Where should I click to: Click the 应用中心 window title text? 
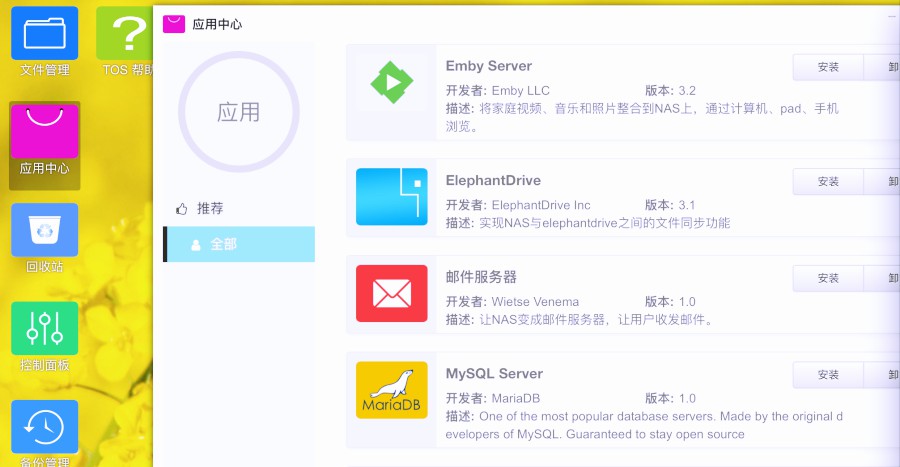(x=217, y=24)
